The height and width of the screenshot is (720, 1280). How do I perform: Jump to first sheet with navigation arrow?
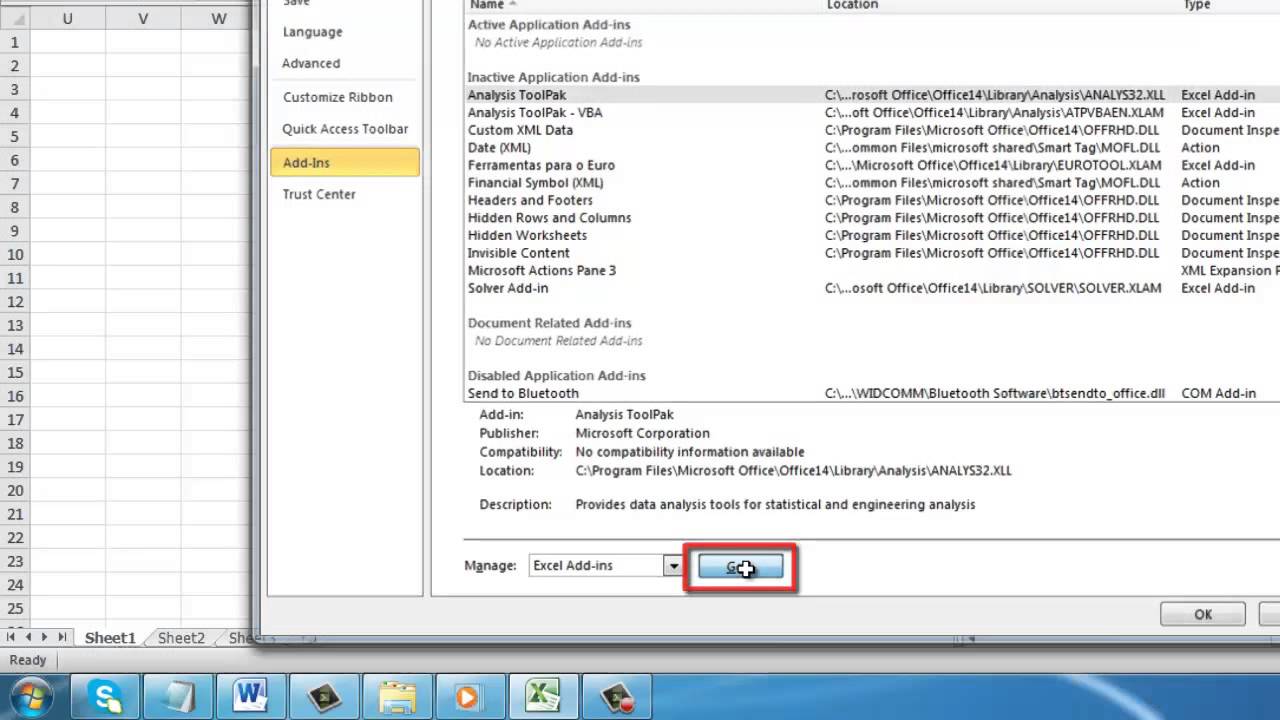point(11,637)
